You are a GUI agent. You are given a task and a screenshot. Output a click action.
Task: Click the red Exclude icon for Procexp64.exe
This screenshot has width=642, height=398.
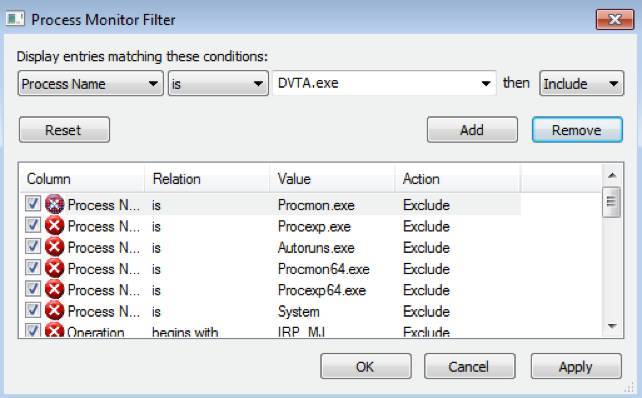(x=54, y=289)
